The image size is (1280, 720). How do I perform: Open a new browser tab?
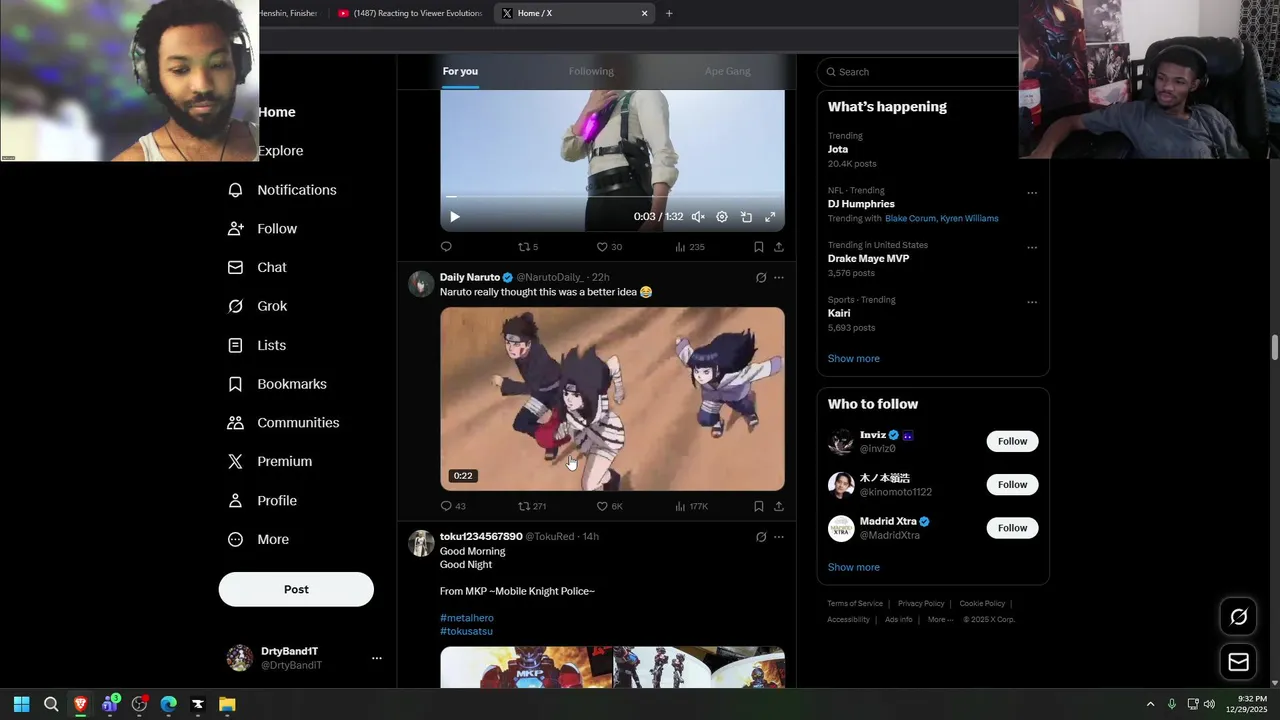[x=669, y=13]
